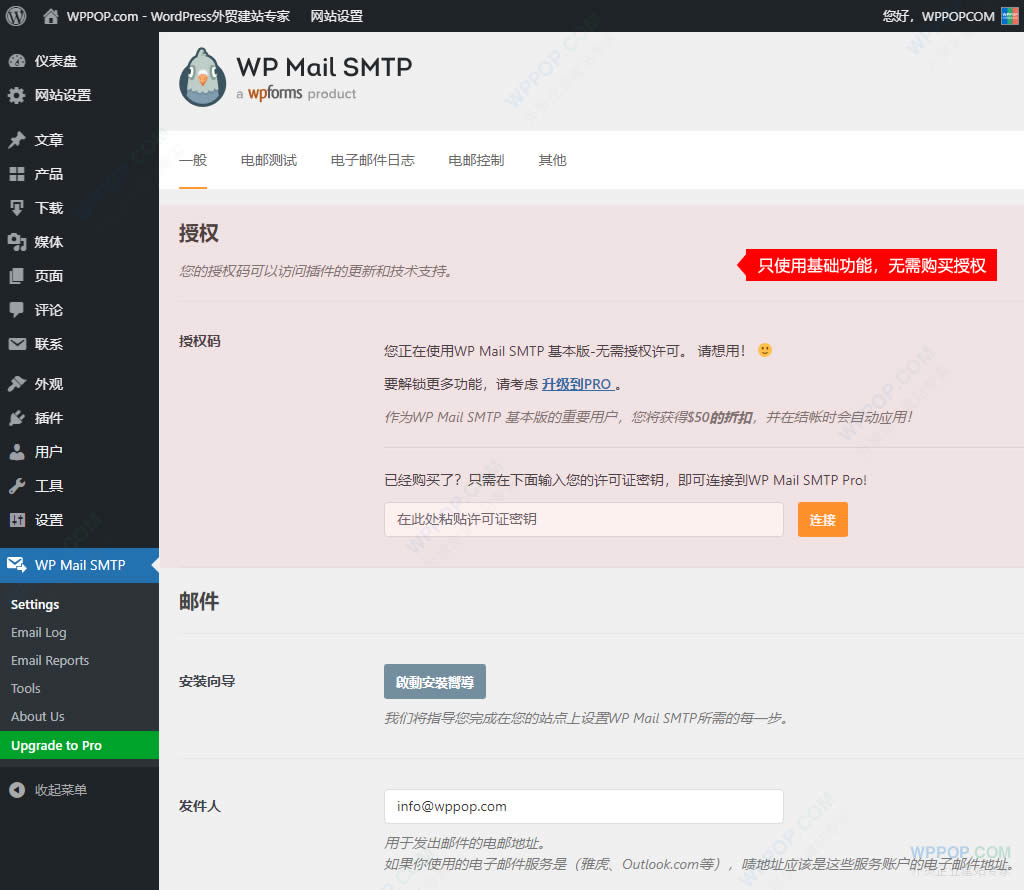Select the 电邮控制 tab
This screenshot has width=1024, height=890.
476,160
